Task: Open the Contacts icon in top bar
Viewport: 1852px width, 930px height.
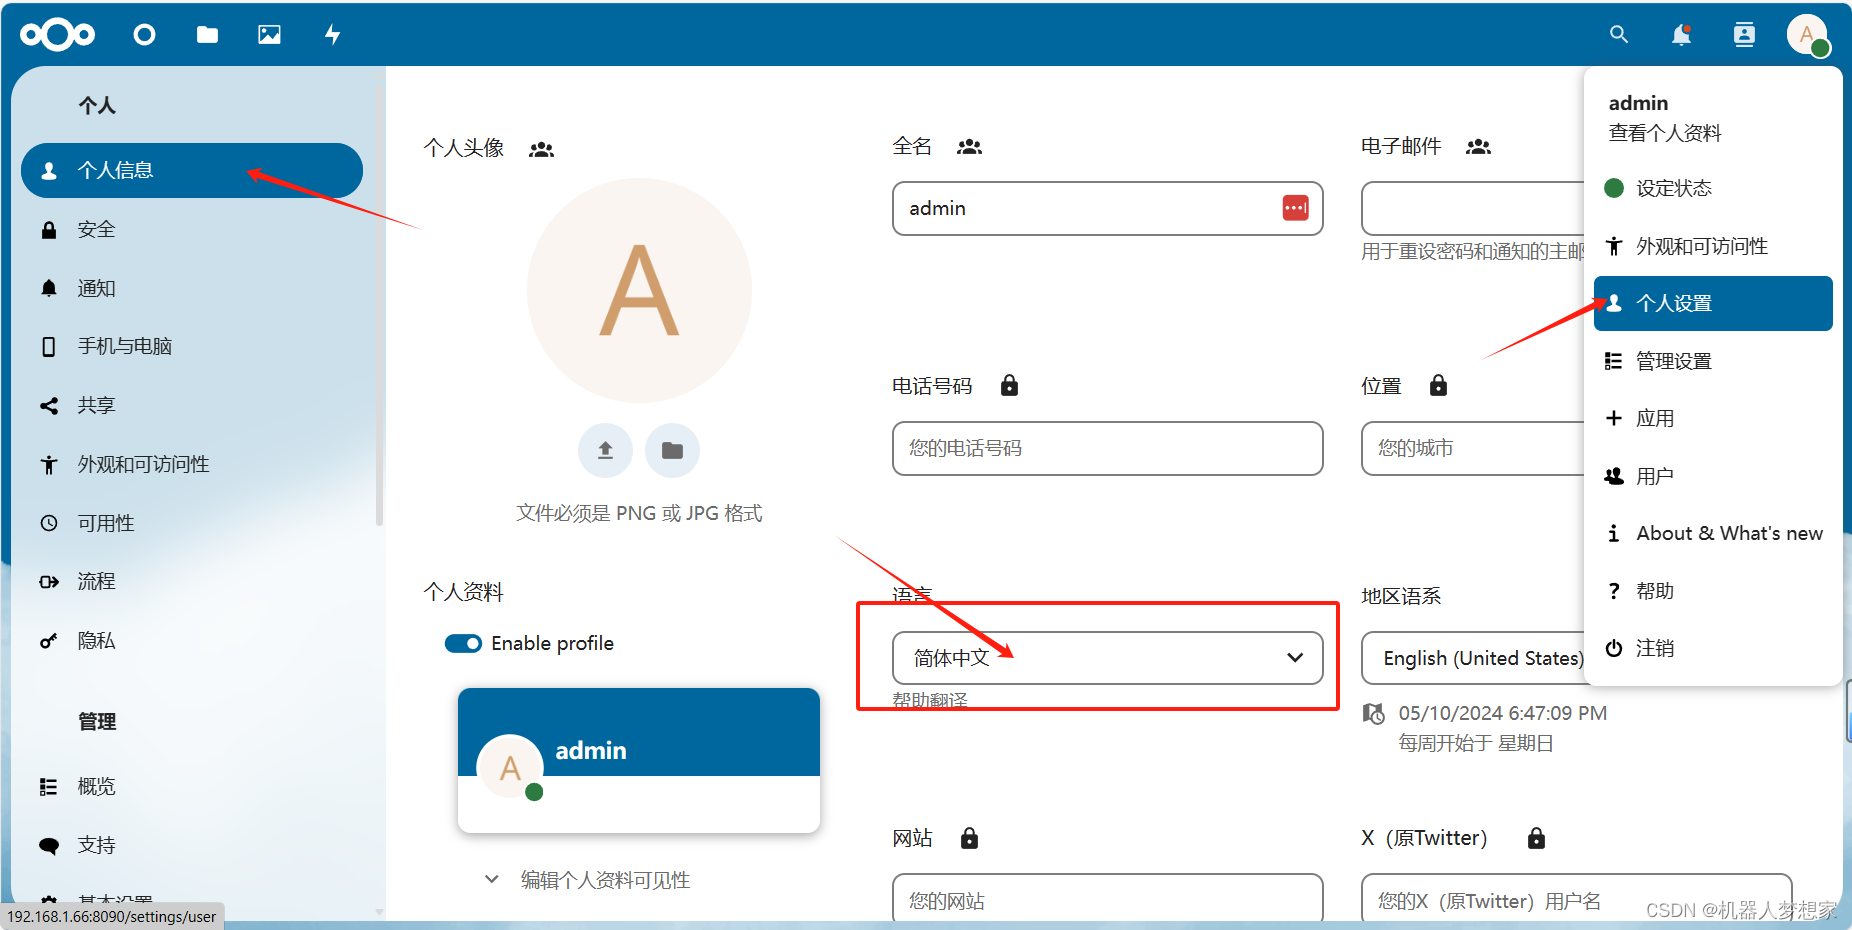Action: 1744,34
